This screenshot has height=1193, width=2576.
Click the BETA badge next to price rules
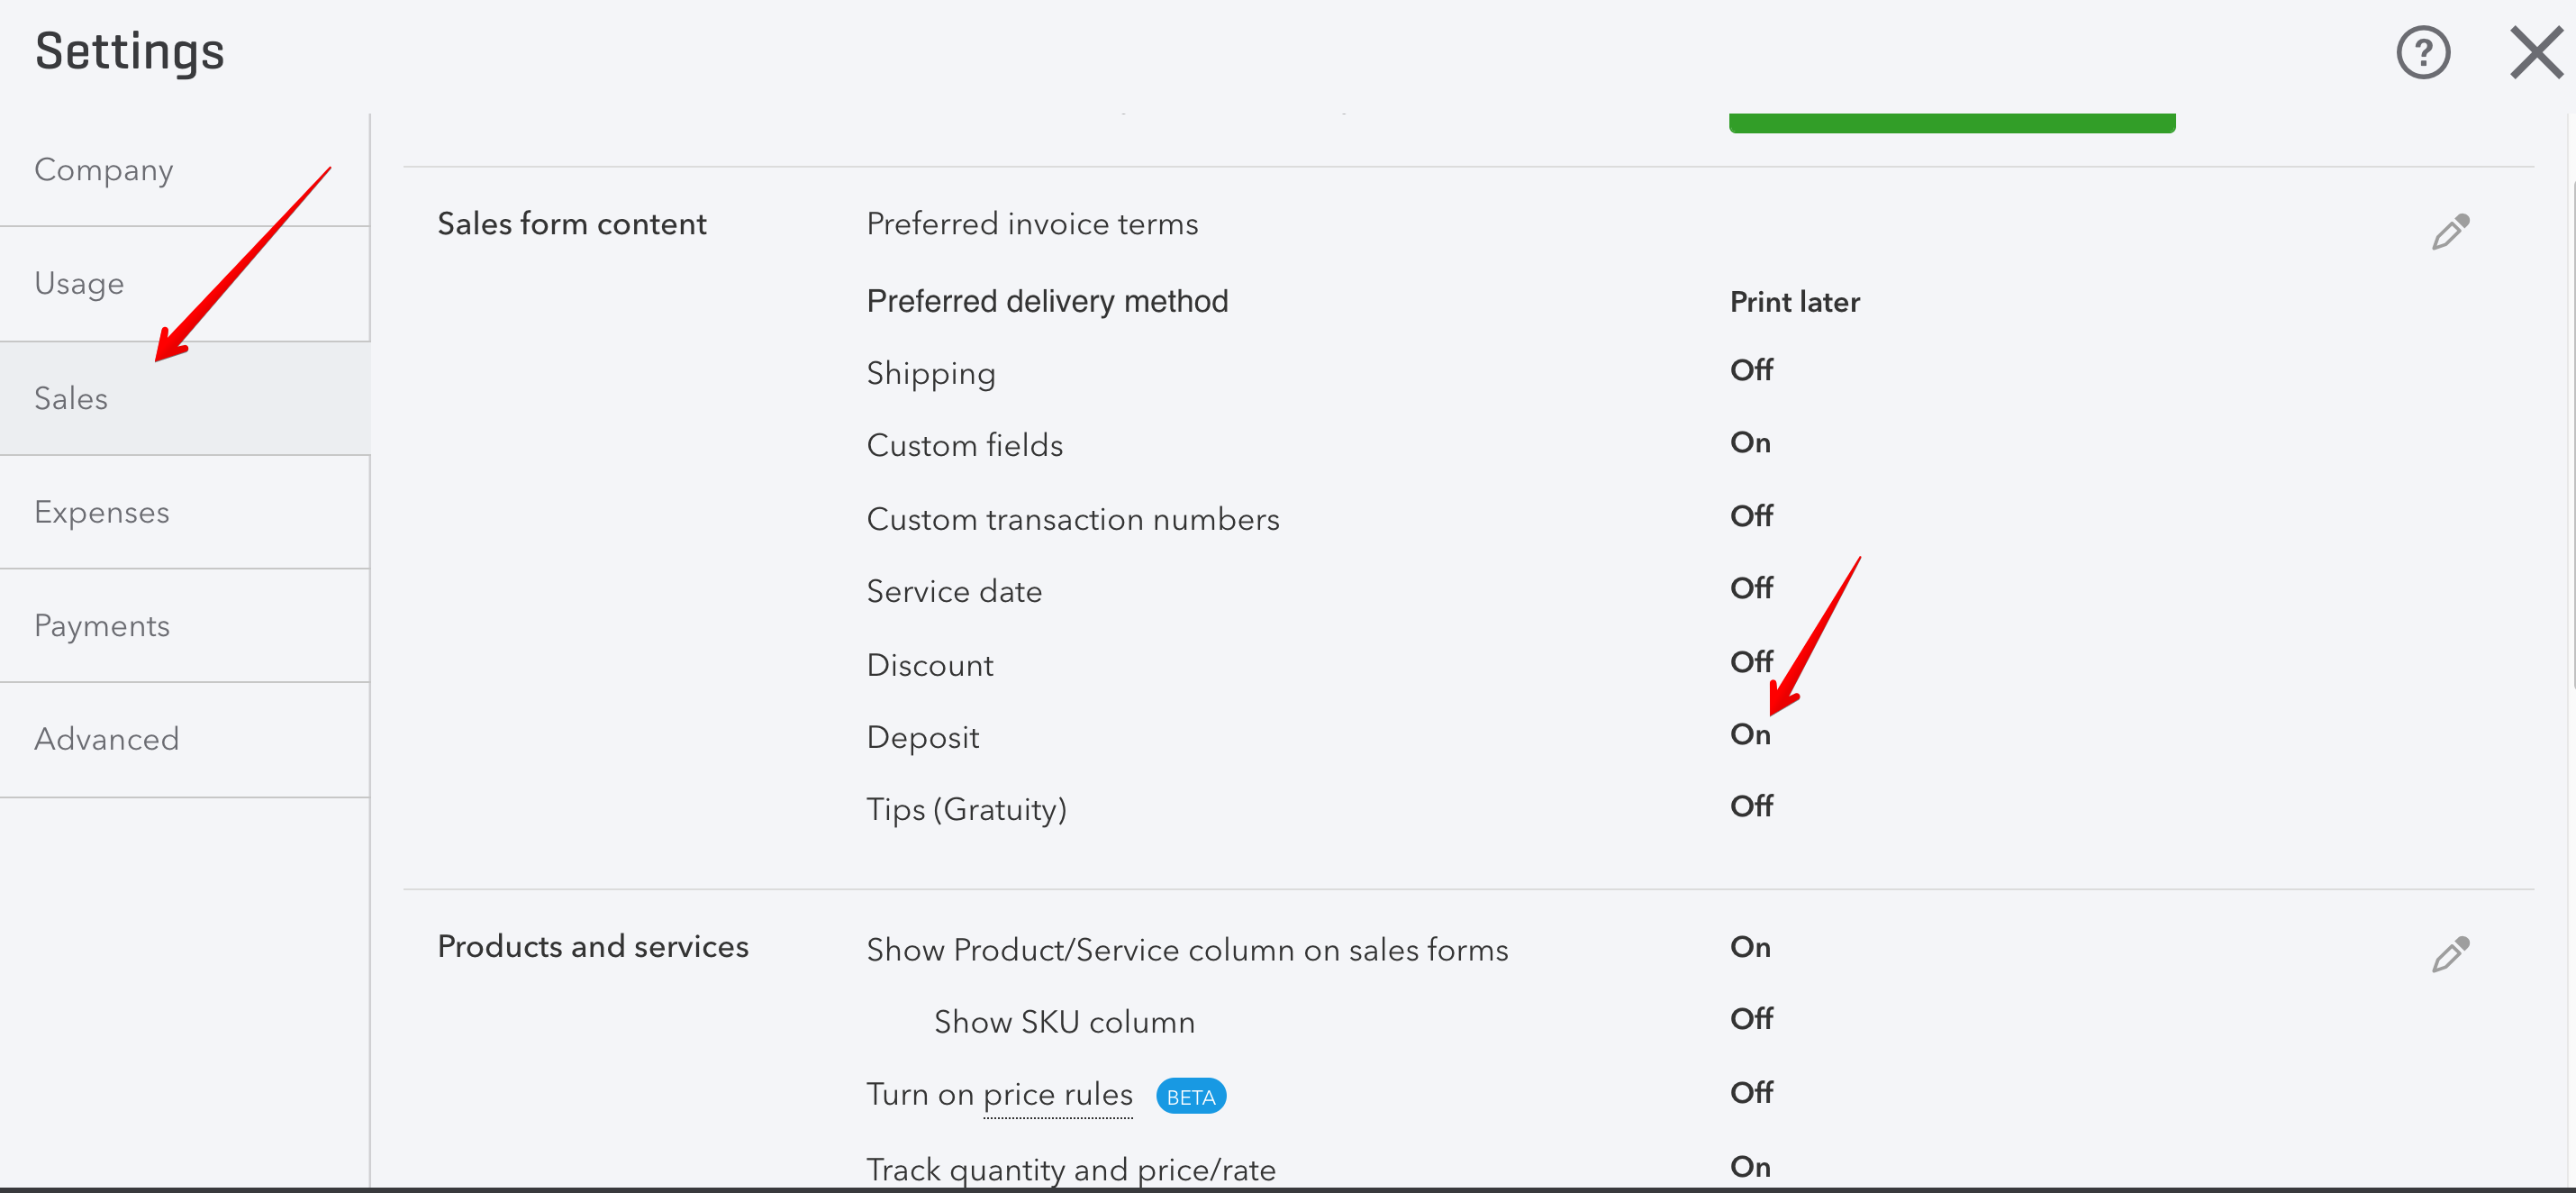(x=1191, y=1096)
